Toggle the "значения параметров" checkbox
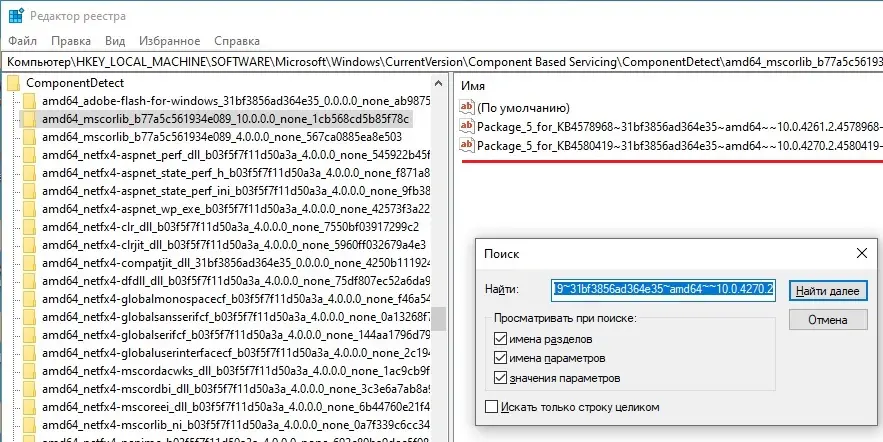 click(x=500, y=378)
